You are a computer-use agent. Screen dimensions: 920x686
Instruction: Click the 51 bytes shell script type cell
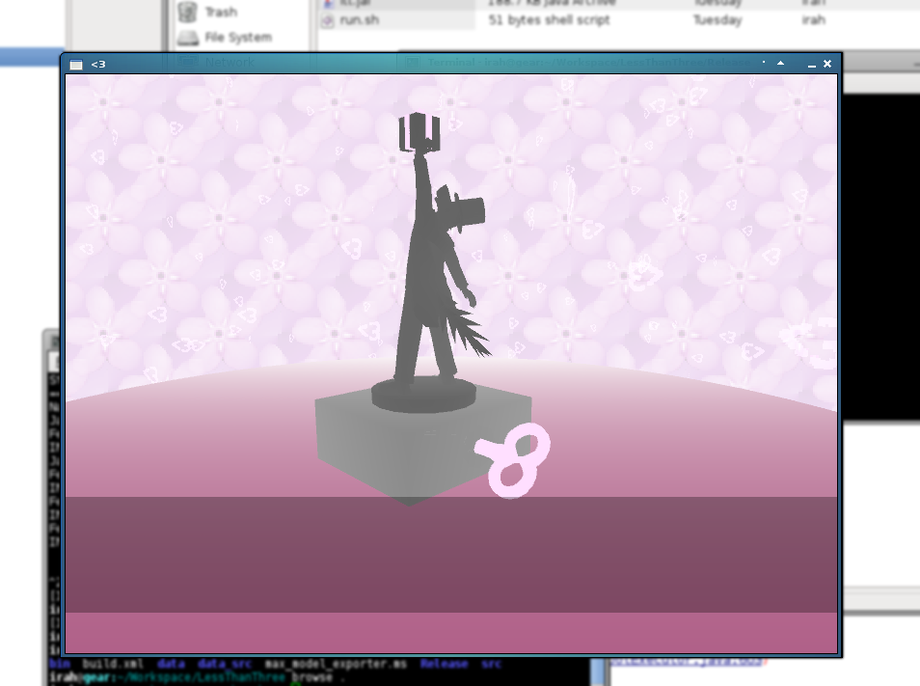coord(549,20)
